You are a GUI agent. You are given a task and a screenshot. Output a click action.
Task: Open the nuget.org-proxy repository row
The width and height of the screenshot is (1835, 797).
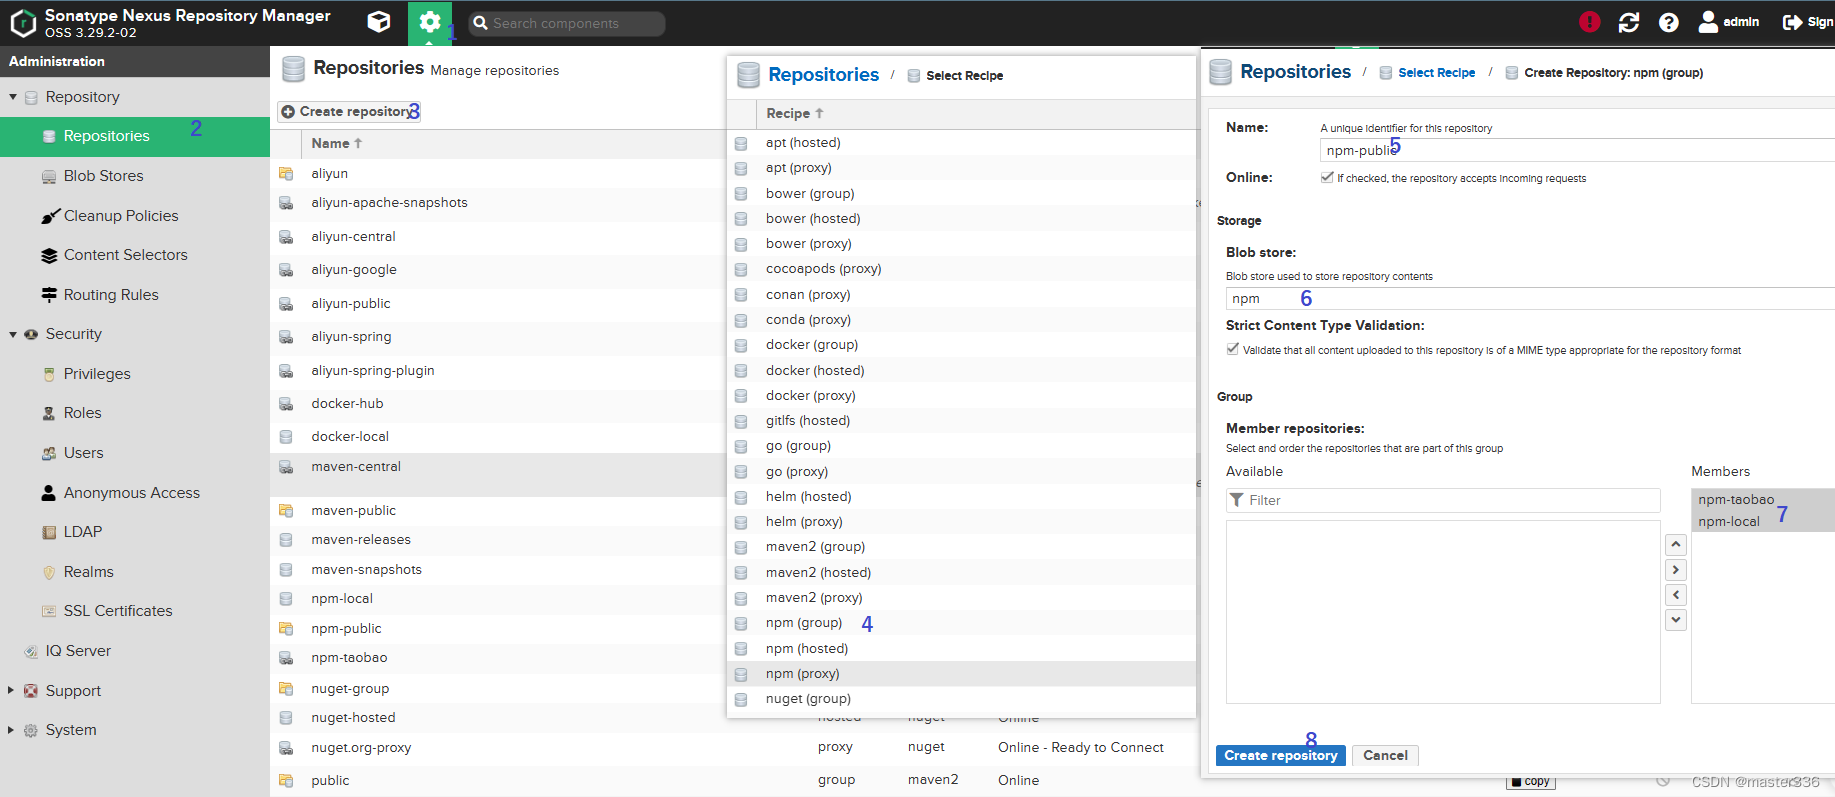coord(361,748)
